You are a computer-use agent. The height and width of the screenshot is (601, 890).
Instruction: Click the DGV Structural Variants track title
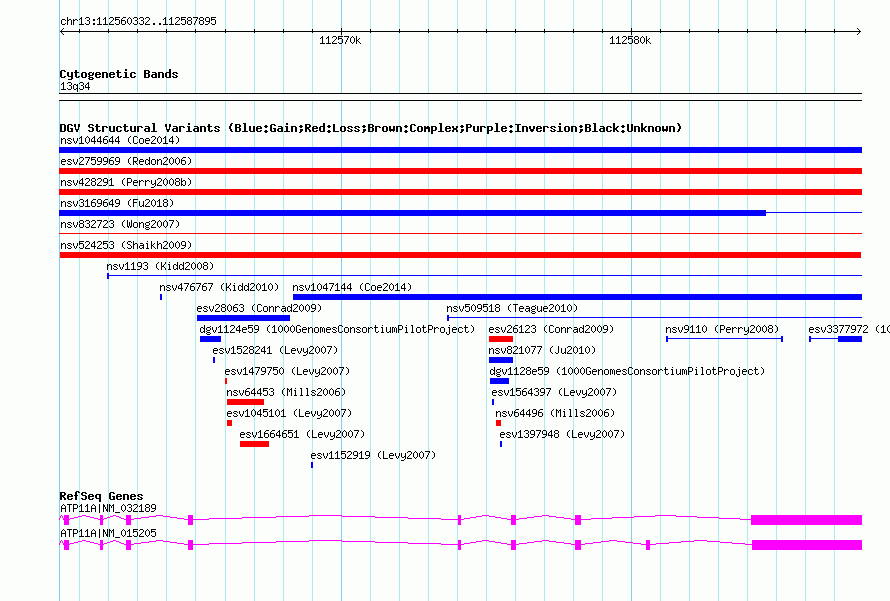tap(371, 128)
